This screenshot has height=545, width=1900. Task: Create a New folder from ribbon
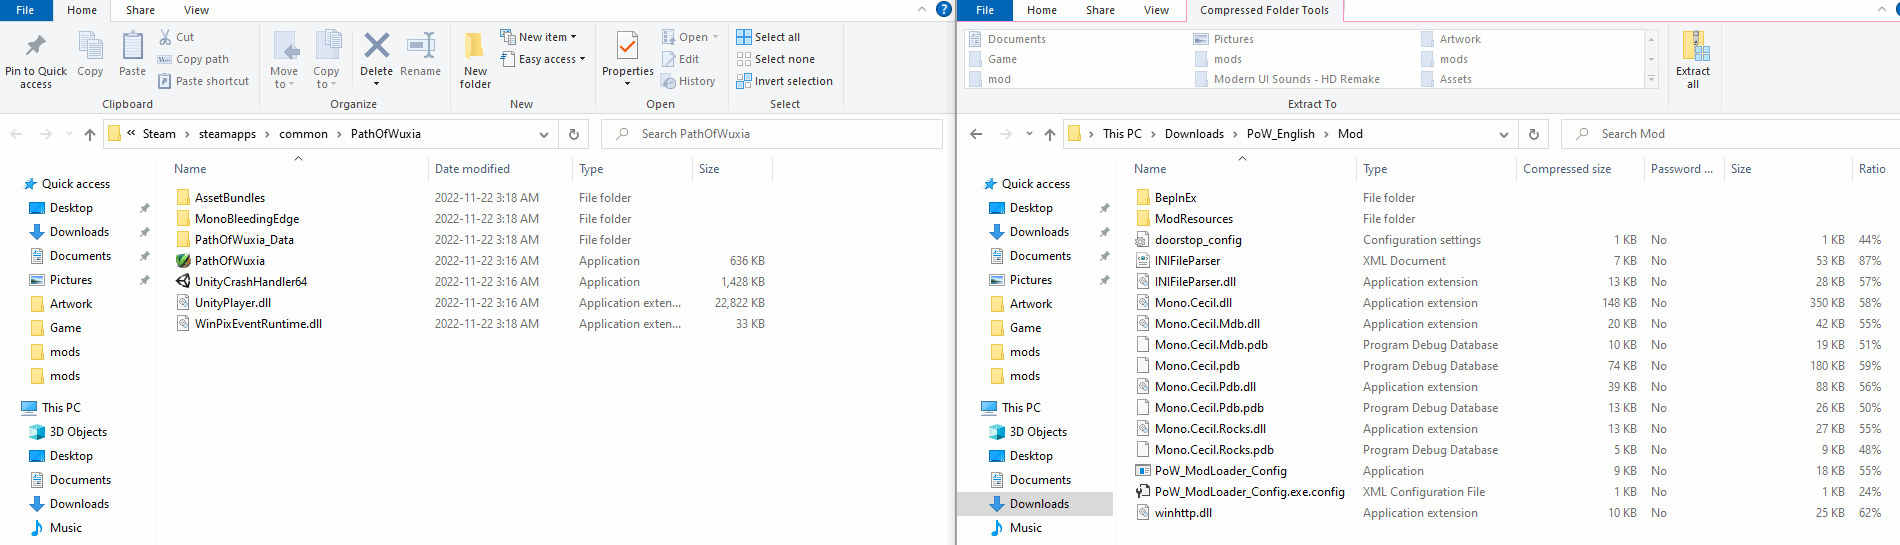click(475, 47)
